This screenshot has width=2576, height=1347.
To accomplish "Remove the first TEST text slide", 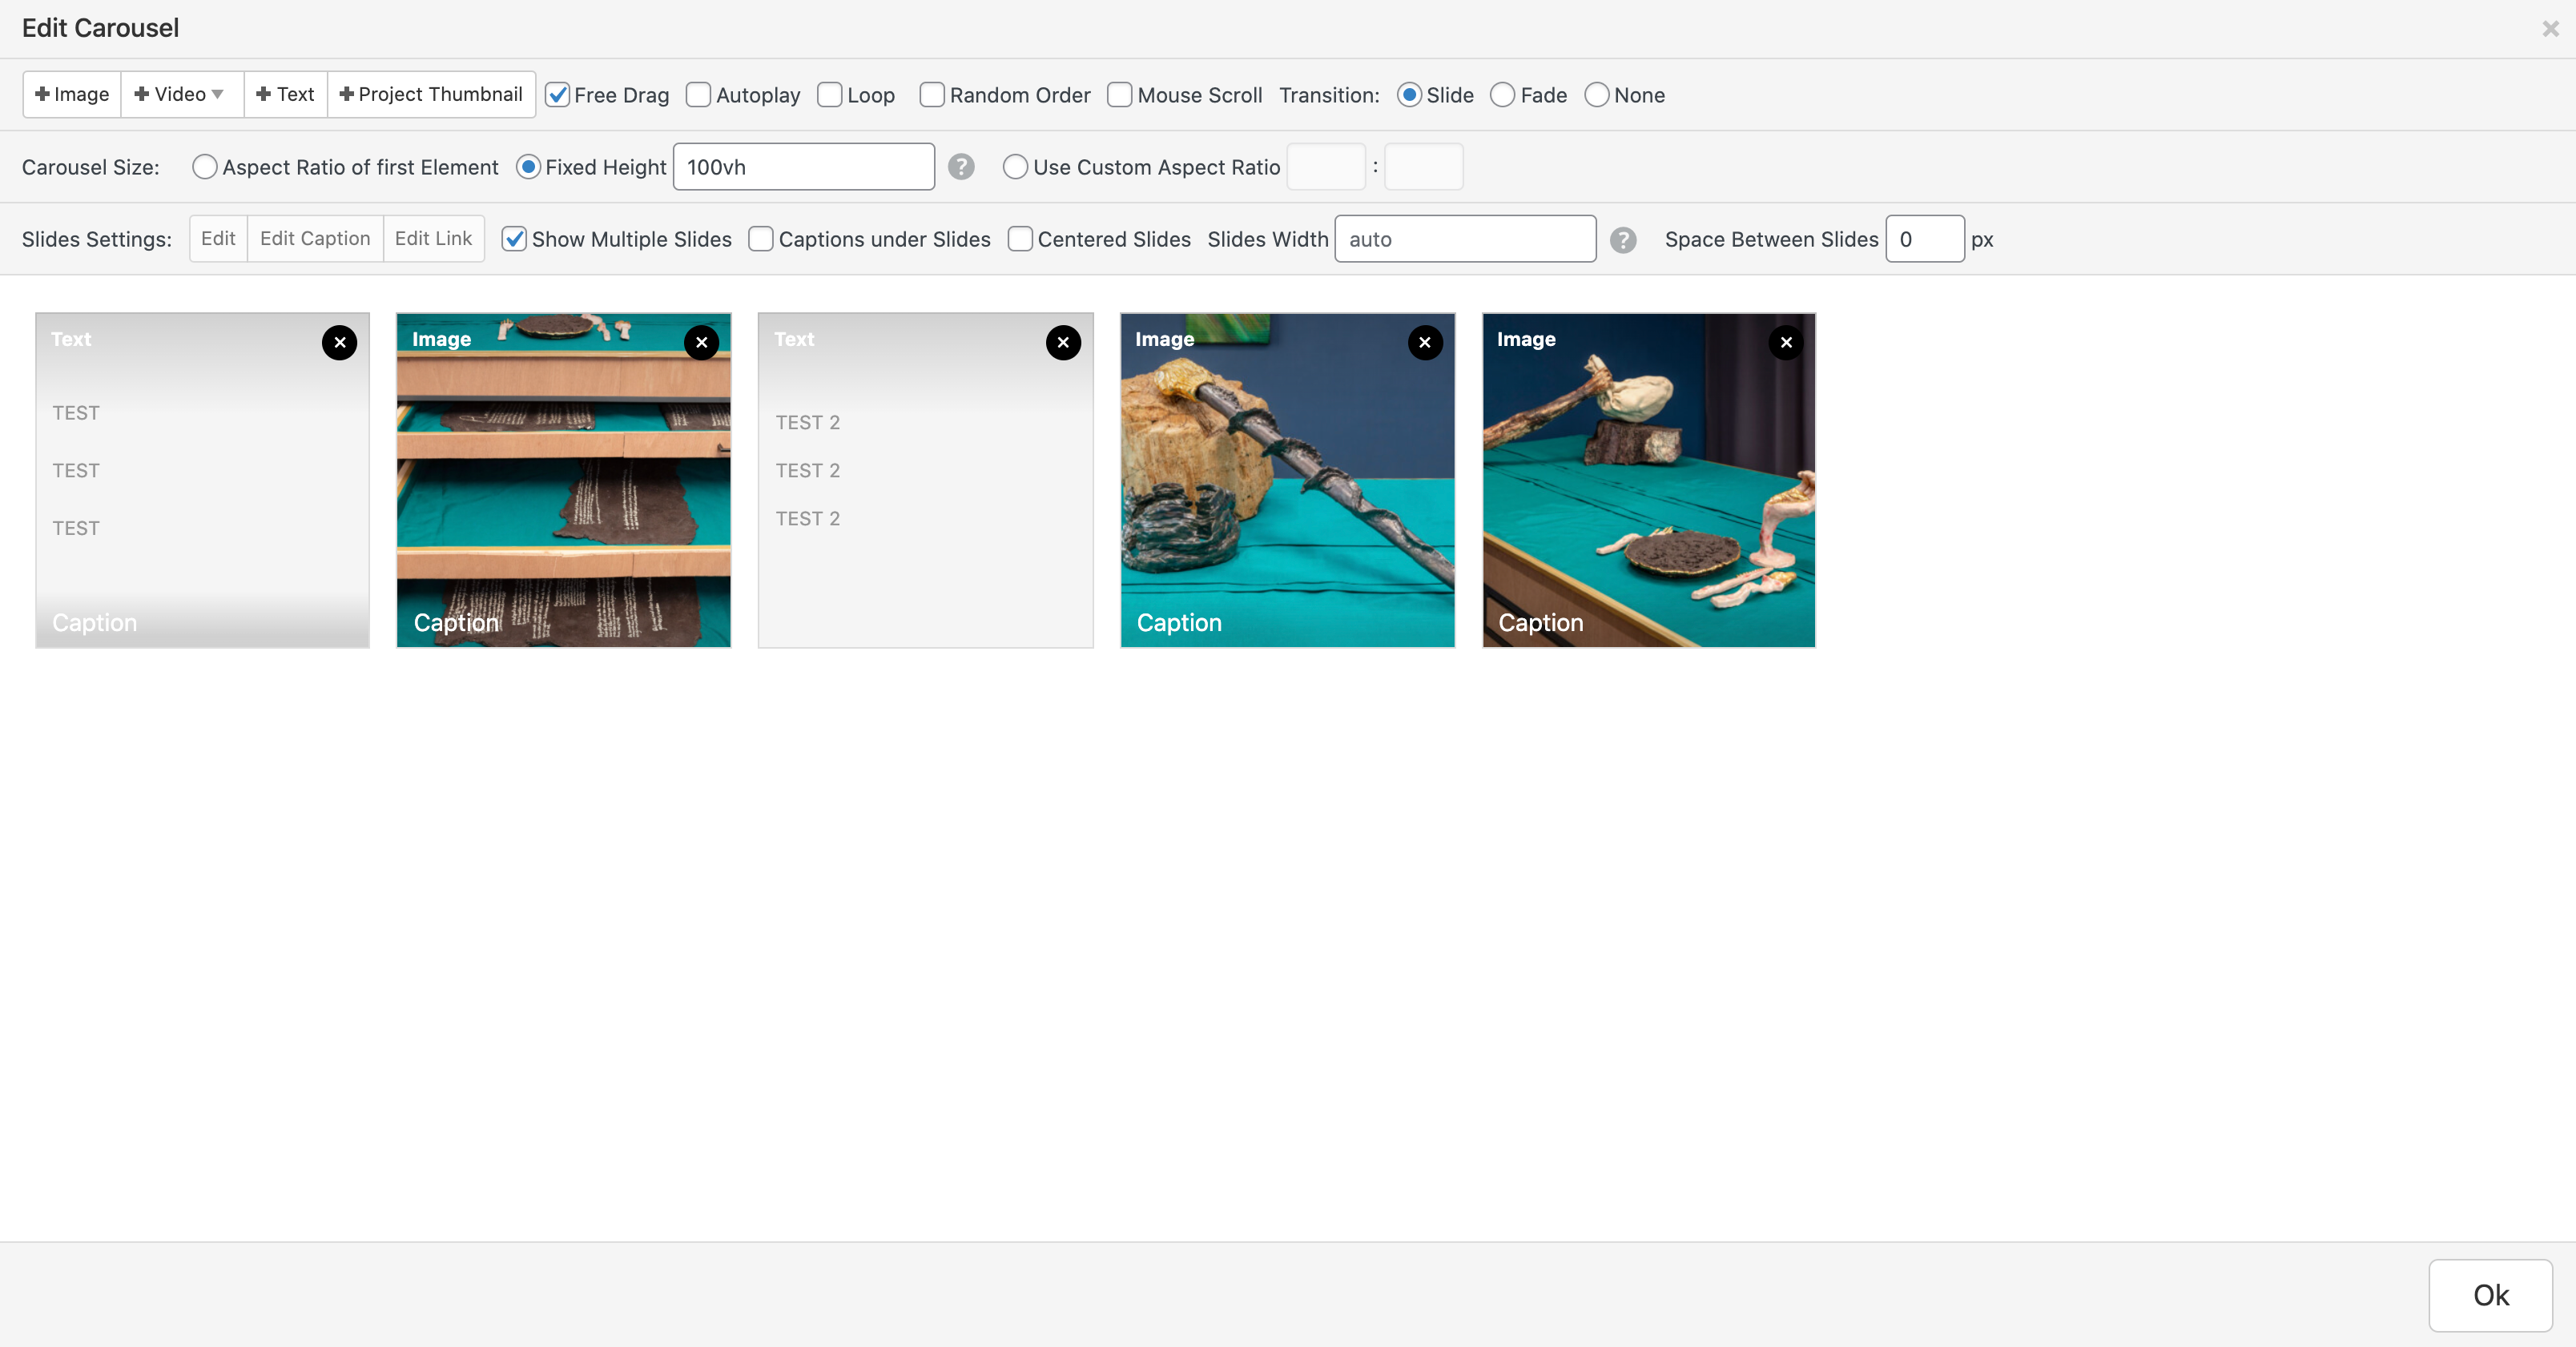I will point(339,342).
